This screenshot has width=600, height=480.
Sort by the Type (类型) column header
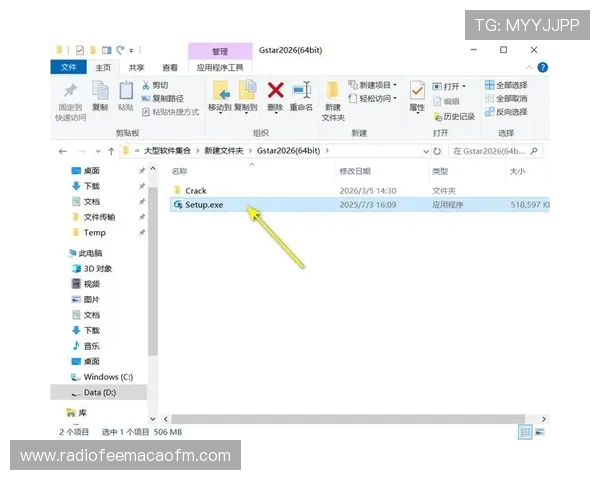pyautogui.click(x=440, y=171)
